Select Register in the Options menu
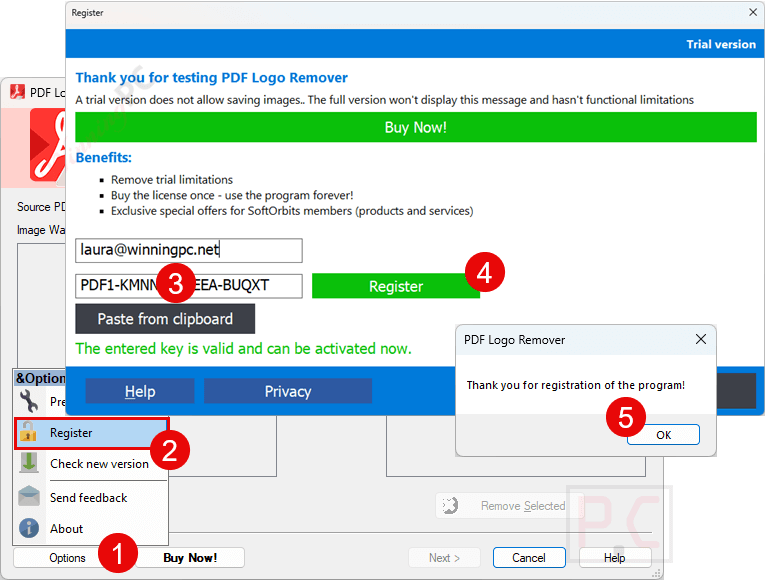Image resolution: width=767 pixels, height=580 pixels. point(91,433)
